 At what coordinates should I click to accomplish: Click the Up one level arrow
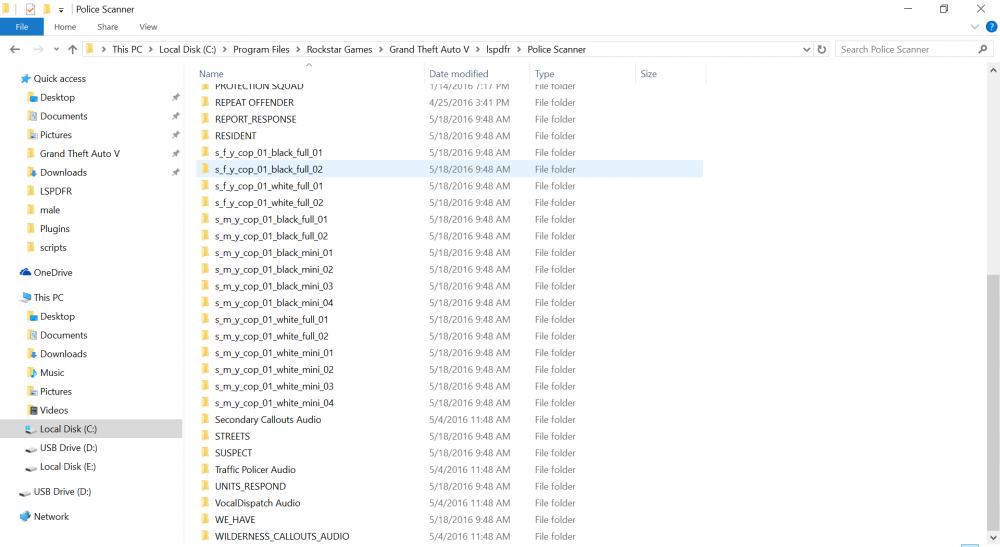(73, 49)
